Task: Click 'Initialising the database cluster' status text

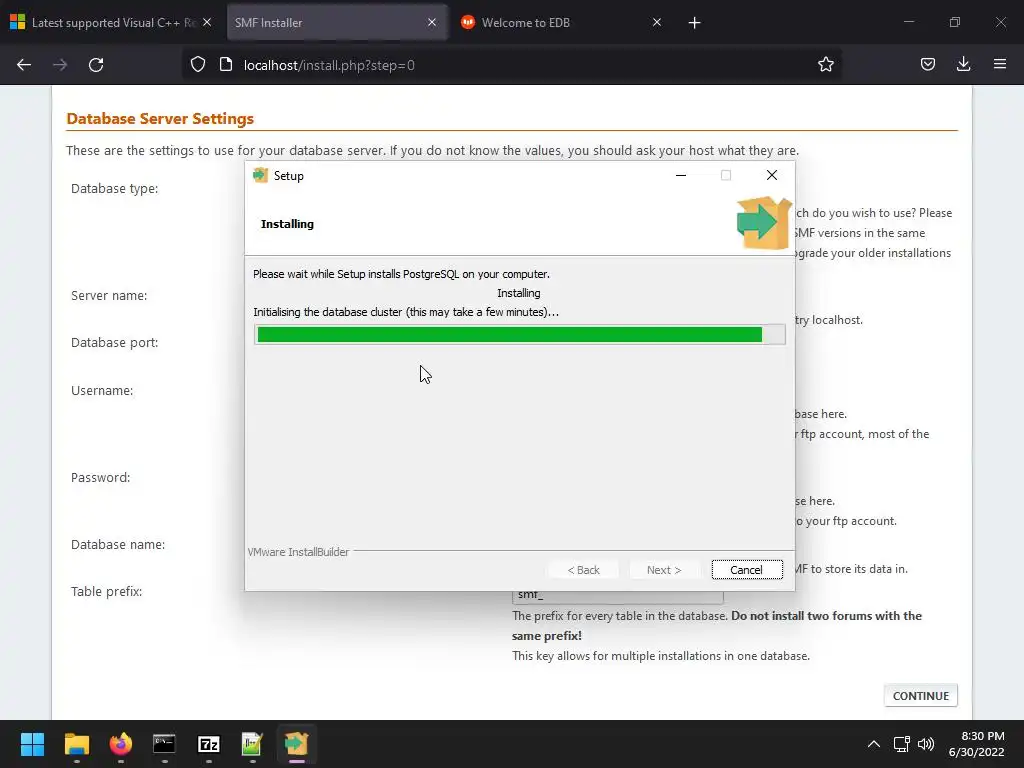Action: [406, 312]
